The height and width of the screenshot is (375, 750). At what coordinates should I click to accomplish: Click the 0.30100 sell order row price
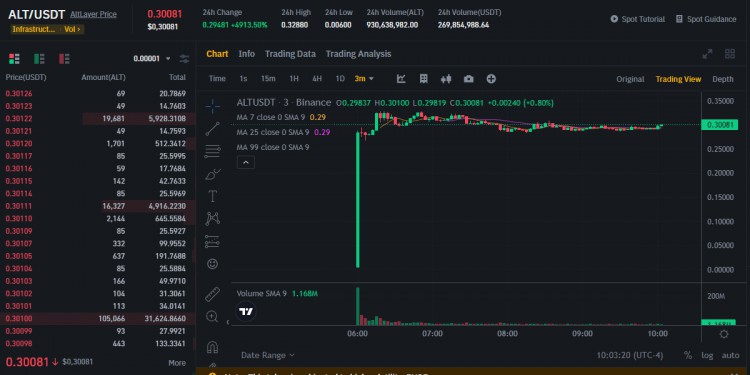19,319
